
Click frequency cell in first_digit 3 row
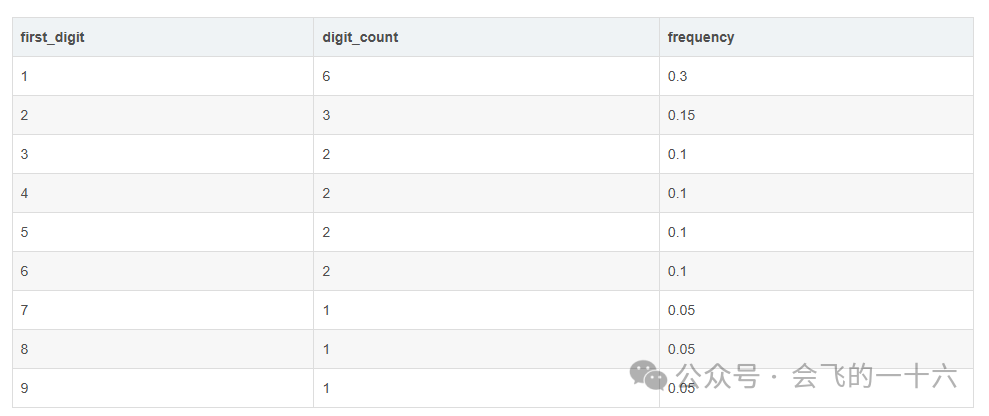[677, 154]
